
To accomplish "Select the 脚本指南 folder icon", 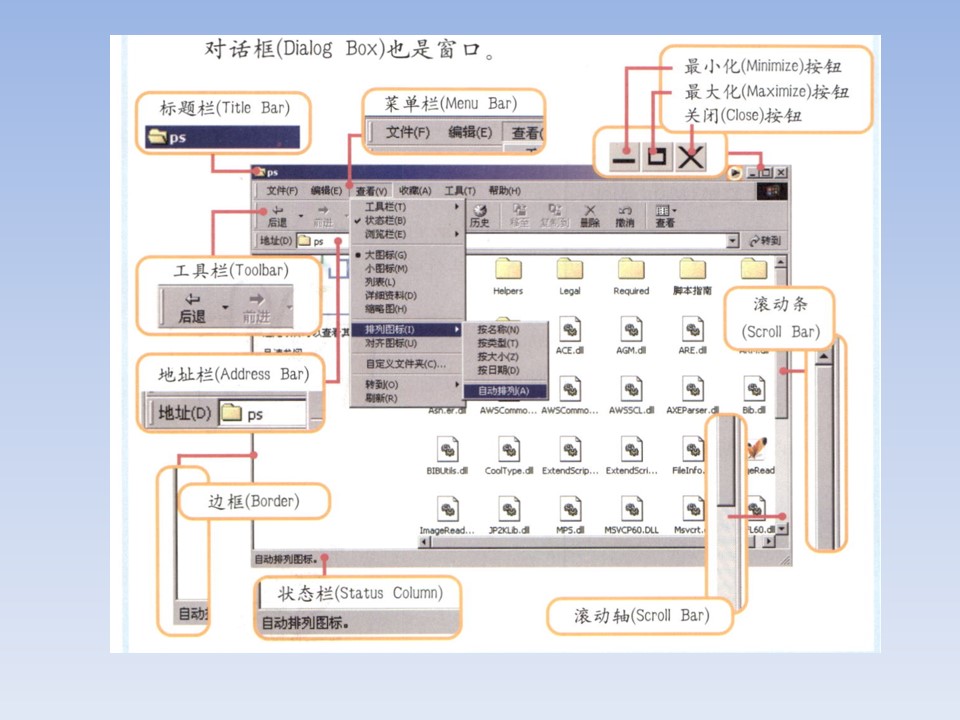I will tap(692, 269).
